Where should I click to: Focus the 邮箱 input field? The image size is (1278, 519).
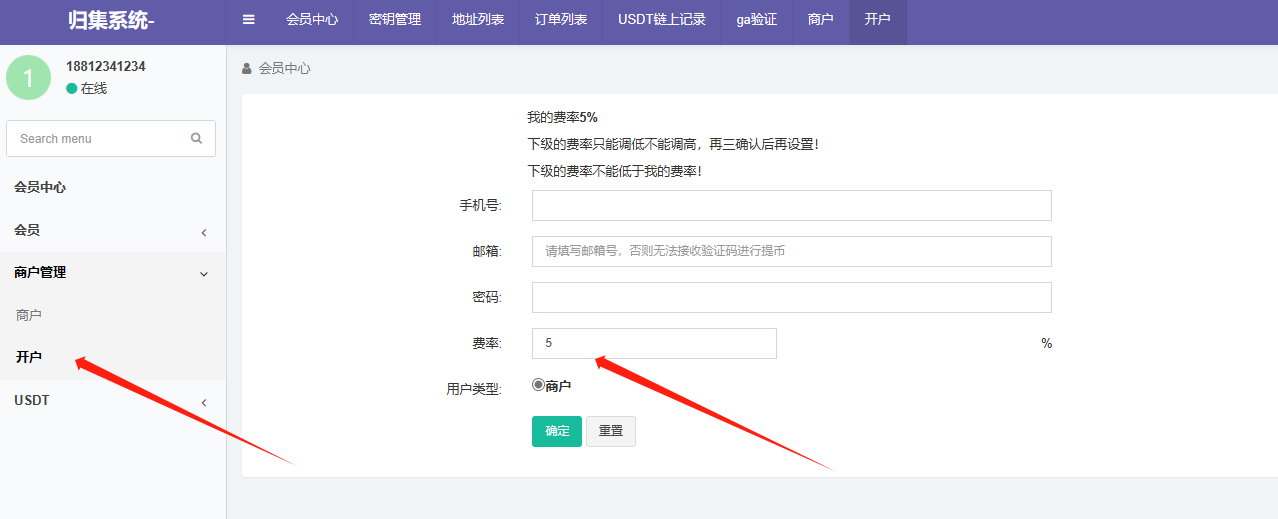792,251
